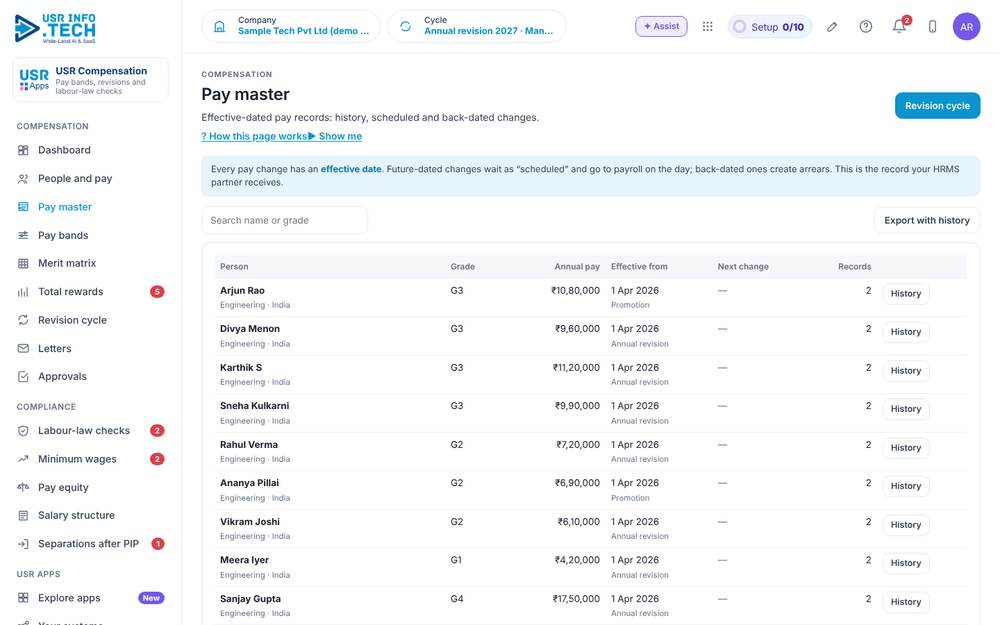Click Arjun Rao's annual pay ₹10,80,000
Image resolution: width=1000 pixels, height=625 pixels.
click(x=575, y=291)
